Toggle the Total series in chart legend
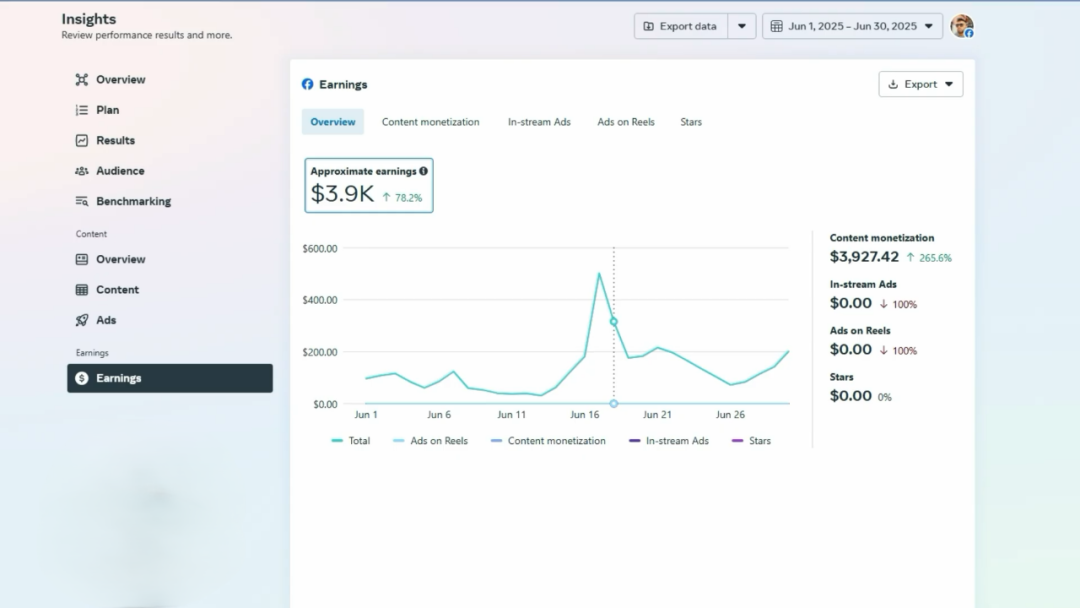Viewport: 1080px width, 608px height. click(350, 441)
